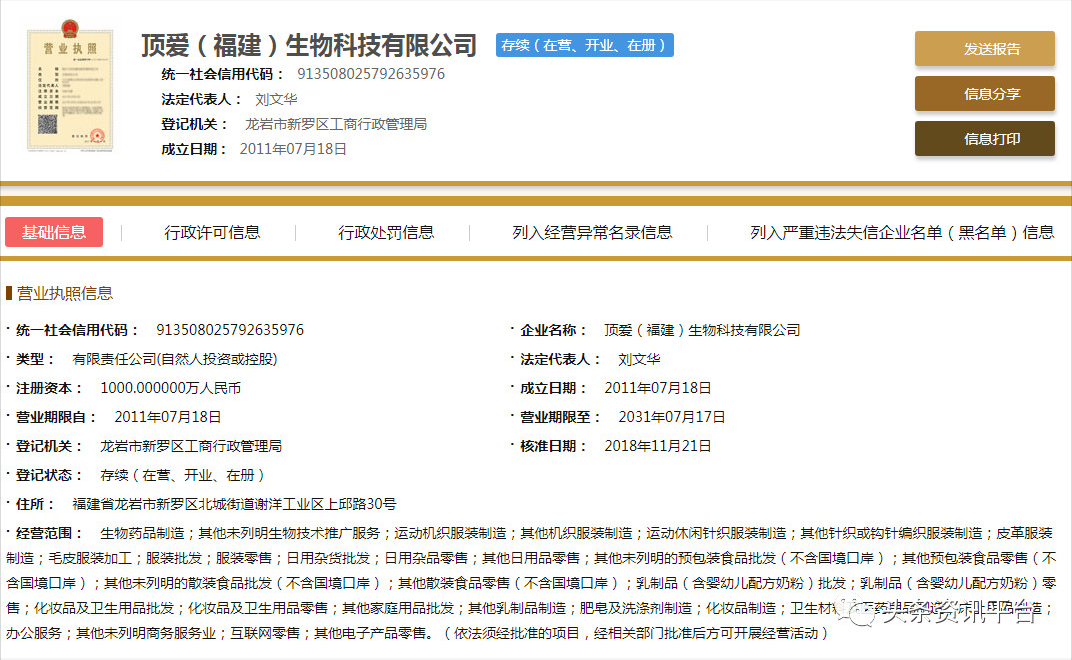Open the 营业执照 license thumbnail image
This screenshot has width=1072, height=660.
tap(69, 85)
